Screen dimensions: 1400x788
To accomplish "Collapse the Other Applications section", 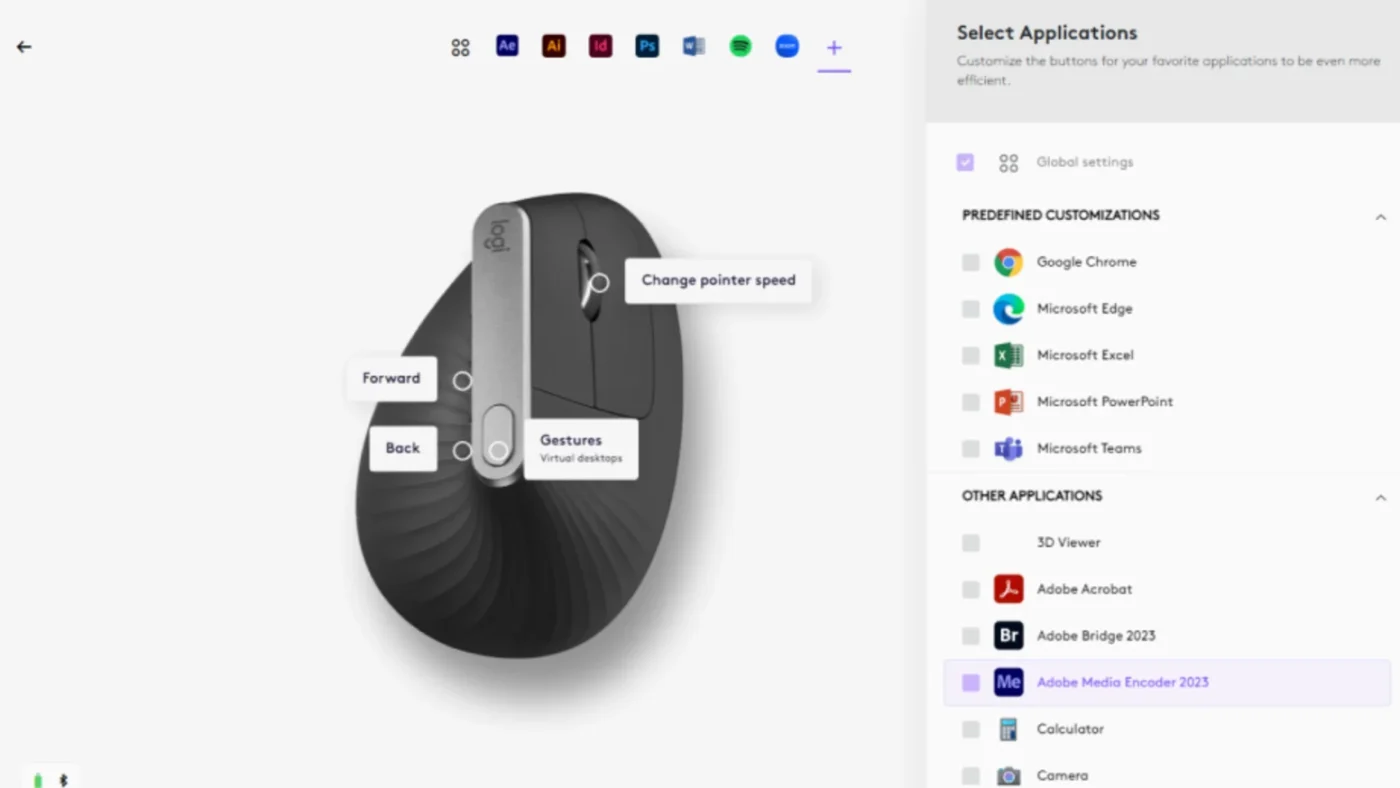I will [x=1380, y=497].
